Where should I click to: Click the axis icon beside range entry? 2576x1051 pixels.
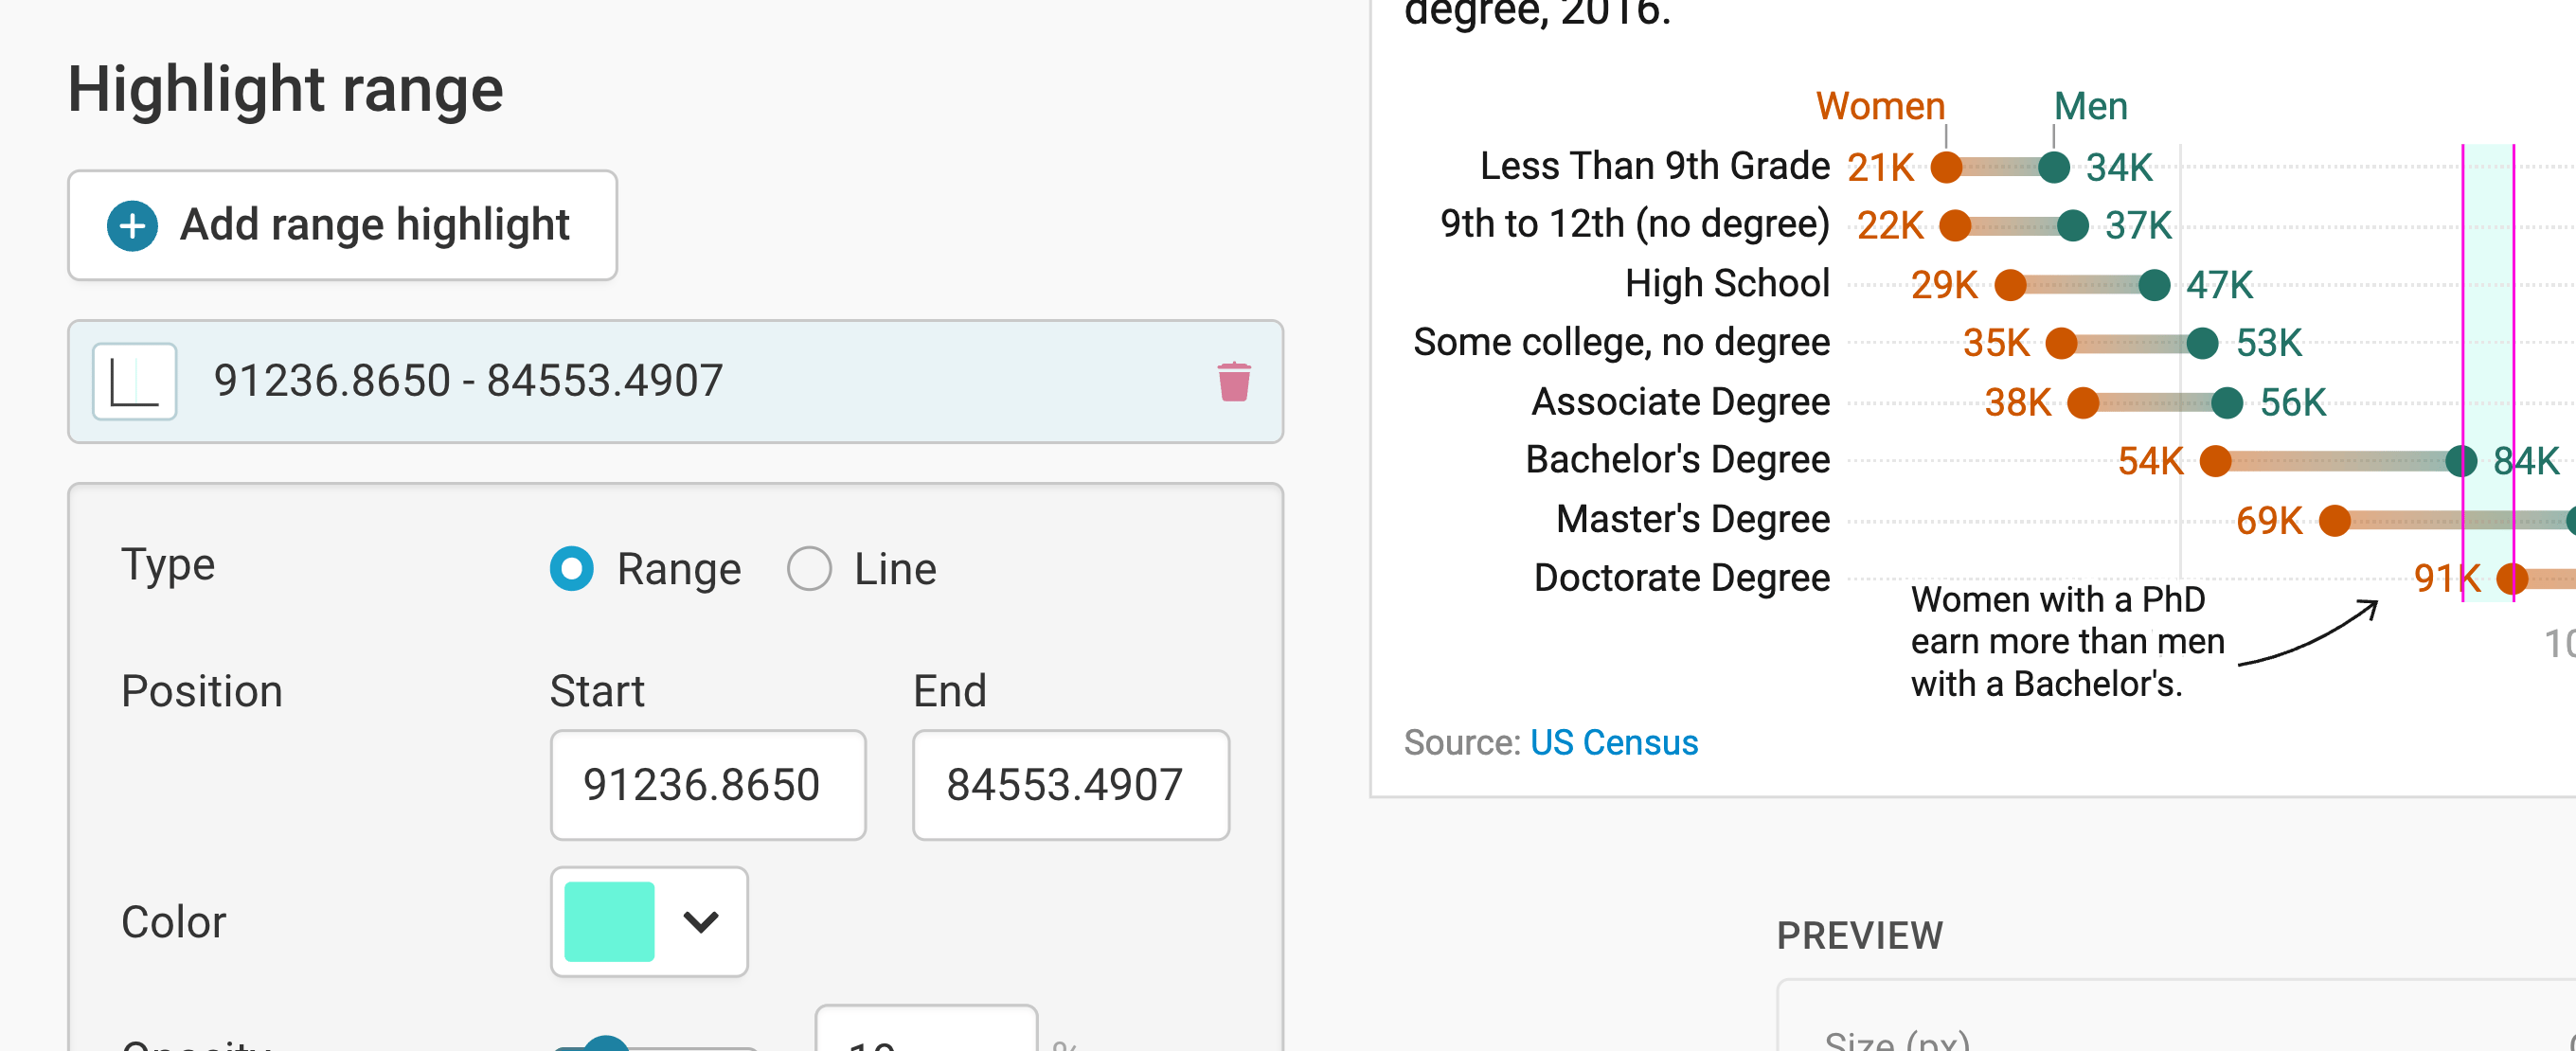(x=134, y=381)
